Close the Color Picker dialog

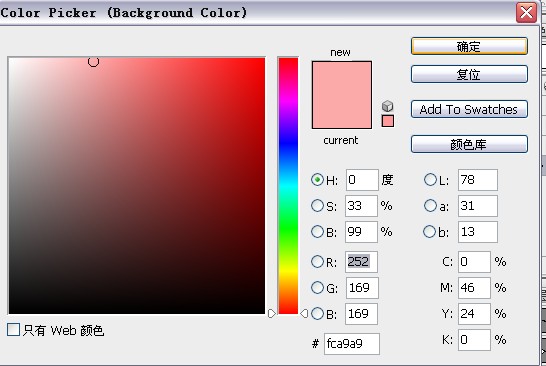click(x=526, y=13)
